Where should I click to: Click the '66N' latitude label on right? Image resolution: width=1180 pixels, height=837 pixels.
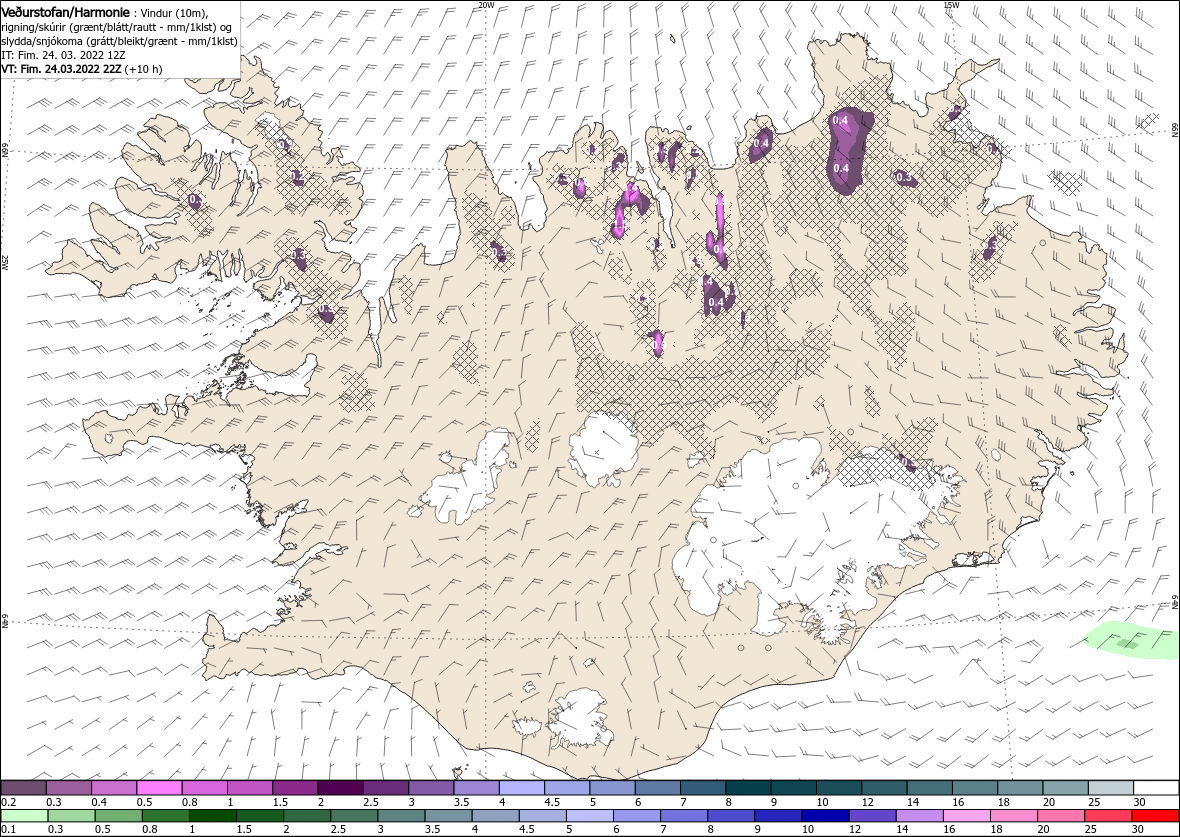(x=1175, y=130)
